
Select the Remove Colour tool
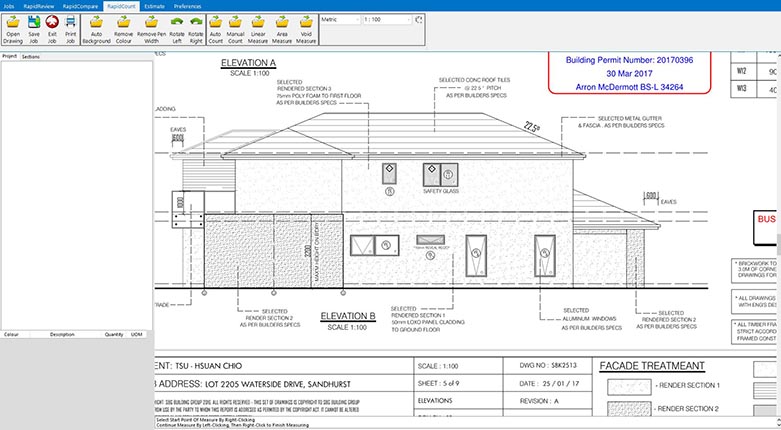click(x=124, y=29)
